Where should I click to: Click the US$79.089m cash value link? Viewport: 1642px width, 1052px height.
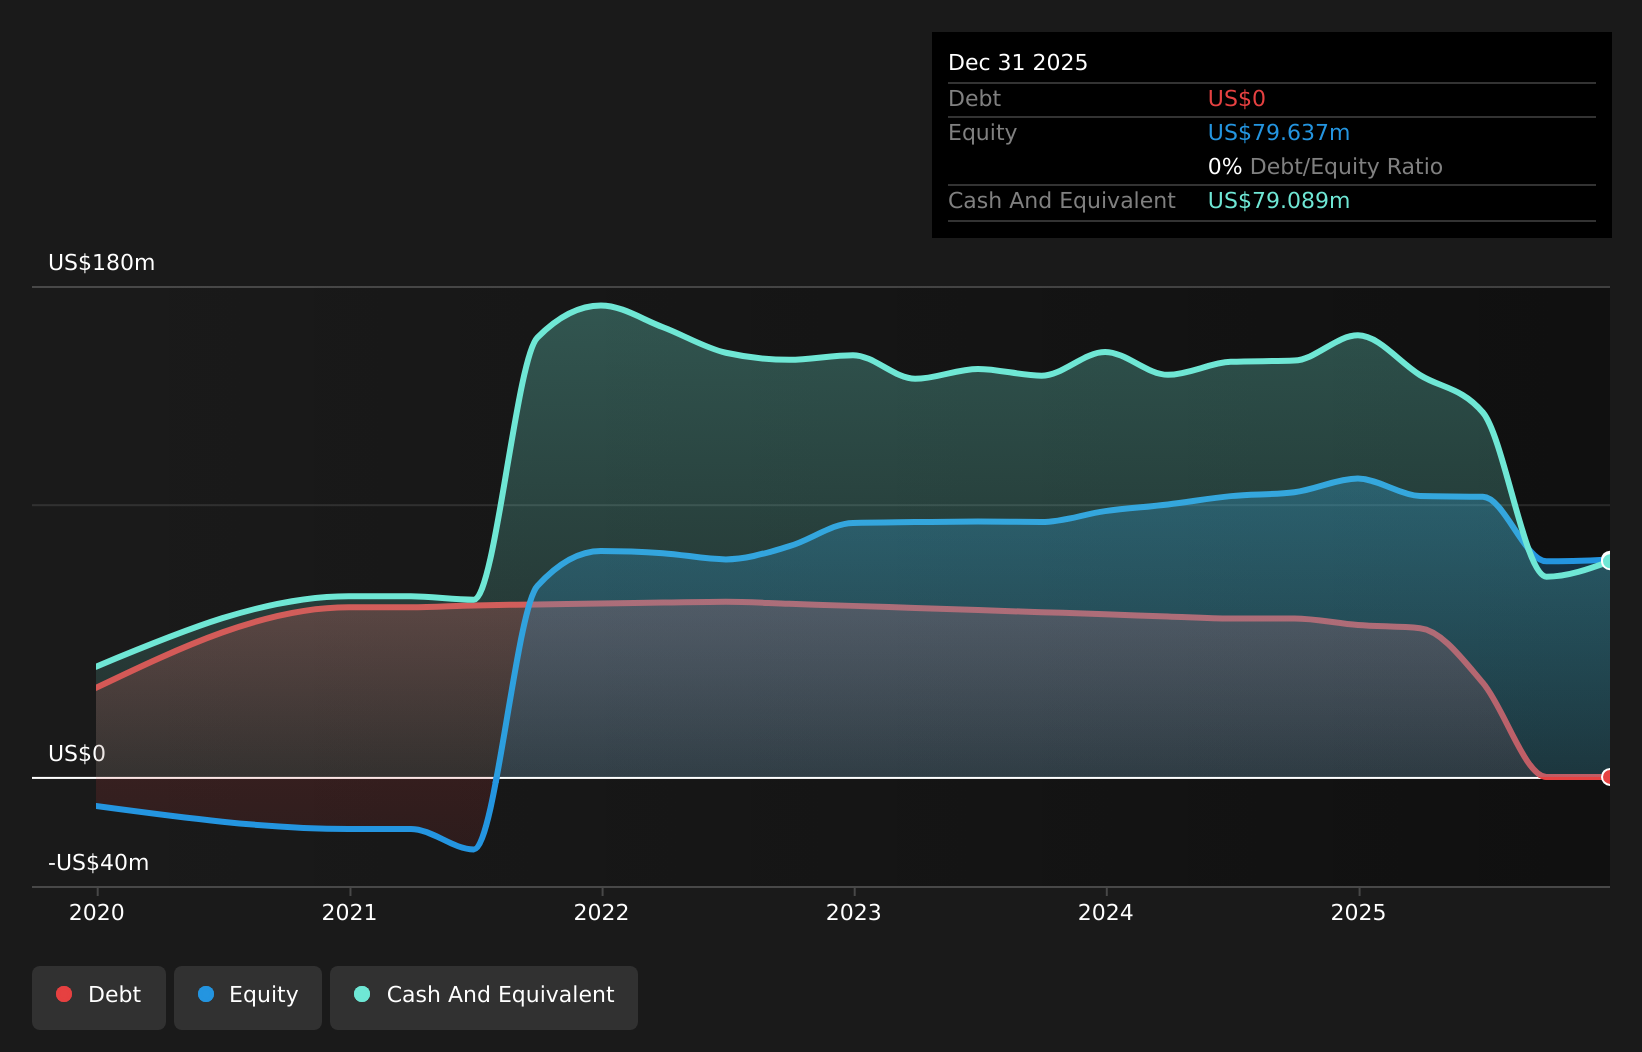1278,200
